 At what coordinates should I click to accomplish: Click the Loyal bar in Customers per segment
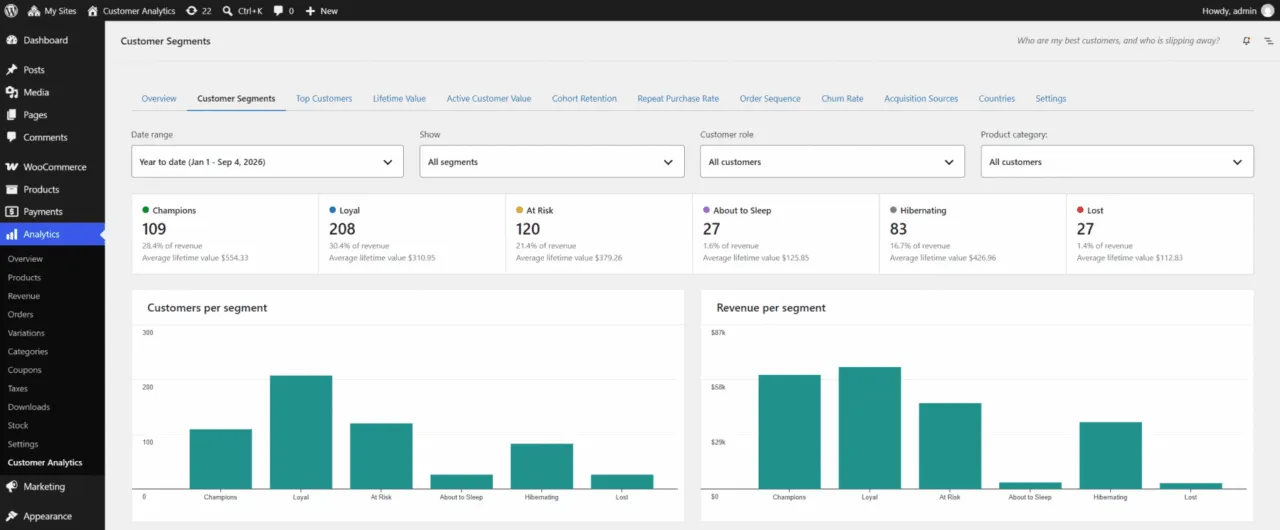[301, 432]
